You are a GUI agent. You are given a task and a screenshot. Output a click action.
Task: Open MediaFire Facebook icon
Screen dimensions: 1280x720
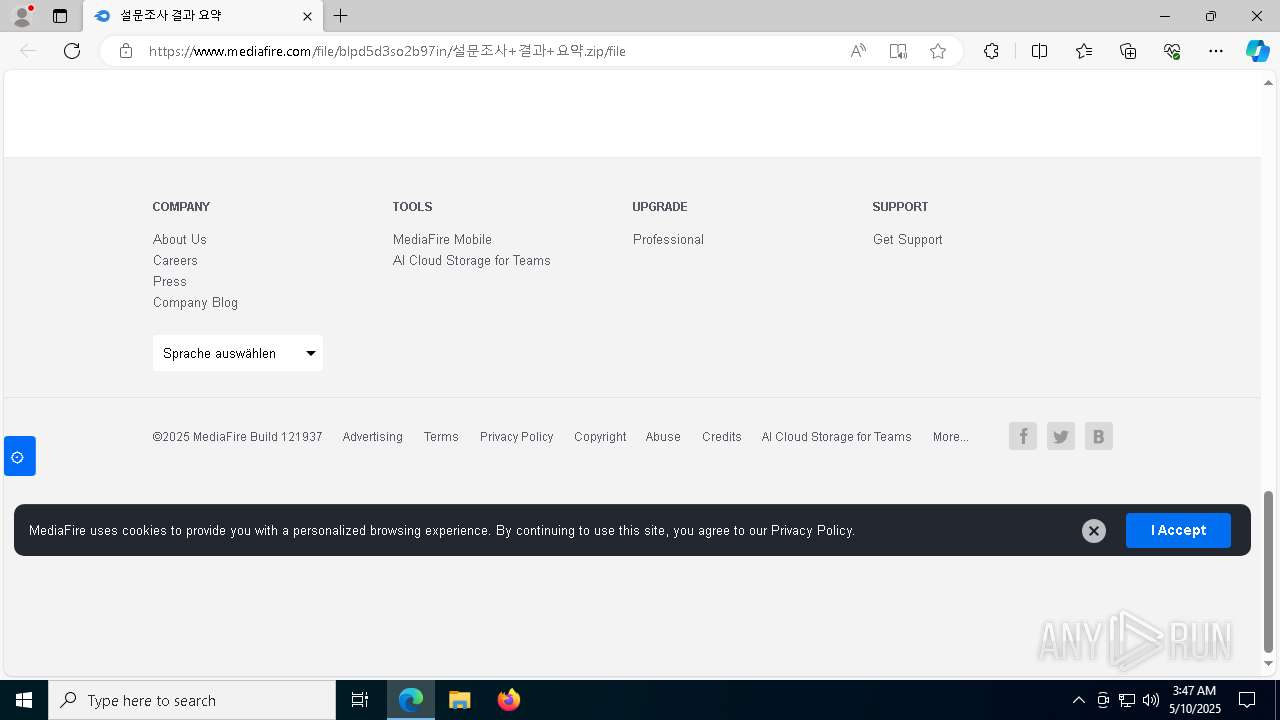coord(1023,436)
